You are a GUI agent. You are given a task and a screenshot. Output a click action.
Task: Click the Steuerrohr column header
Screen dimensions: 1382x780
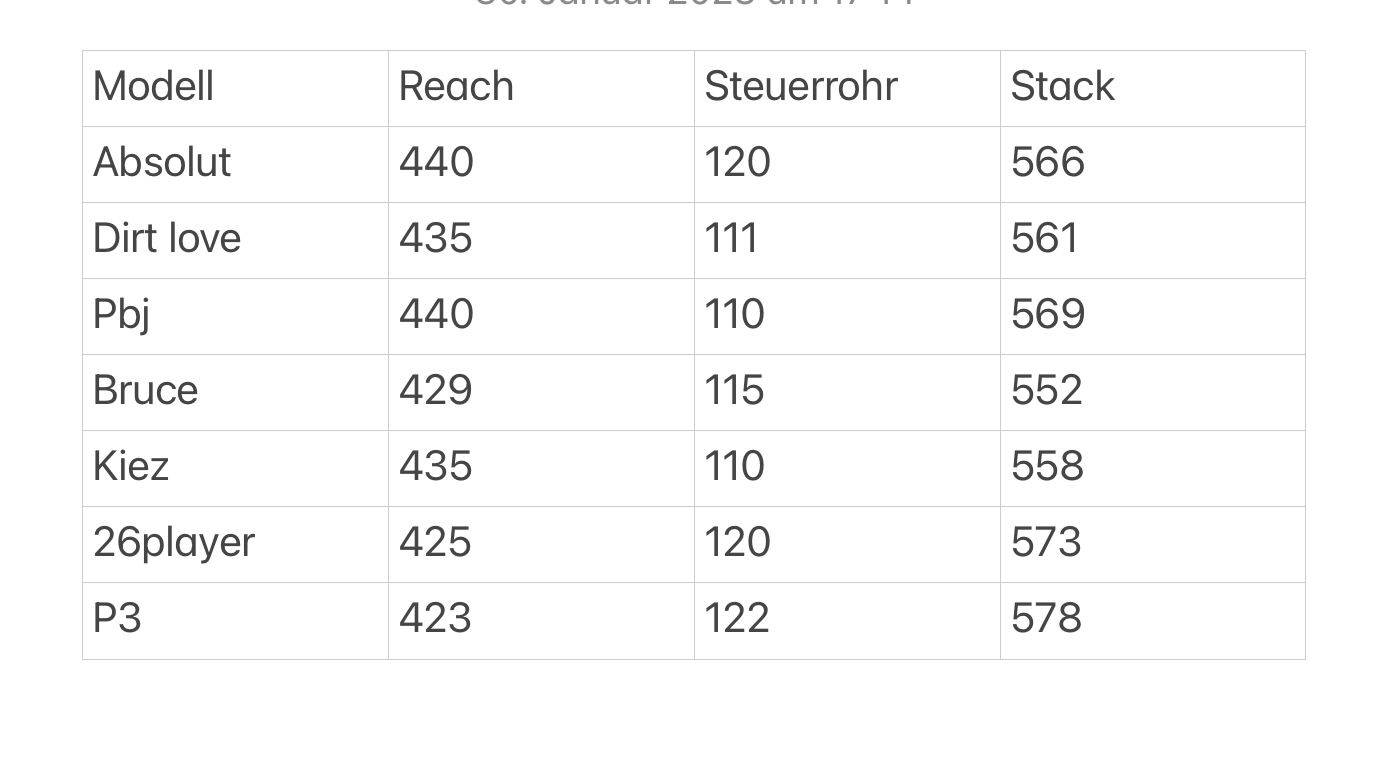pos(801,87)
